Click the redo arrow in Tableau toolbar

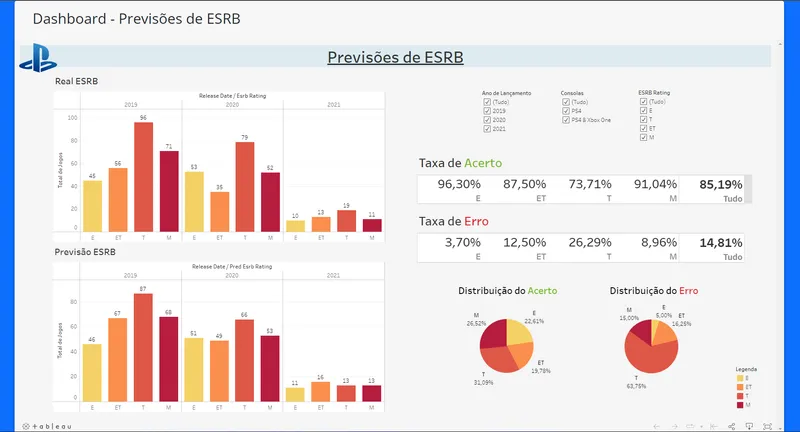pos(674,426)
